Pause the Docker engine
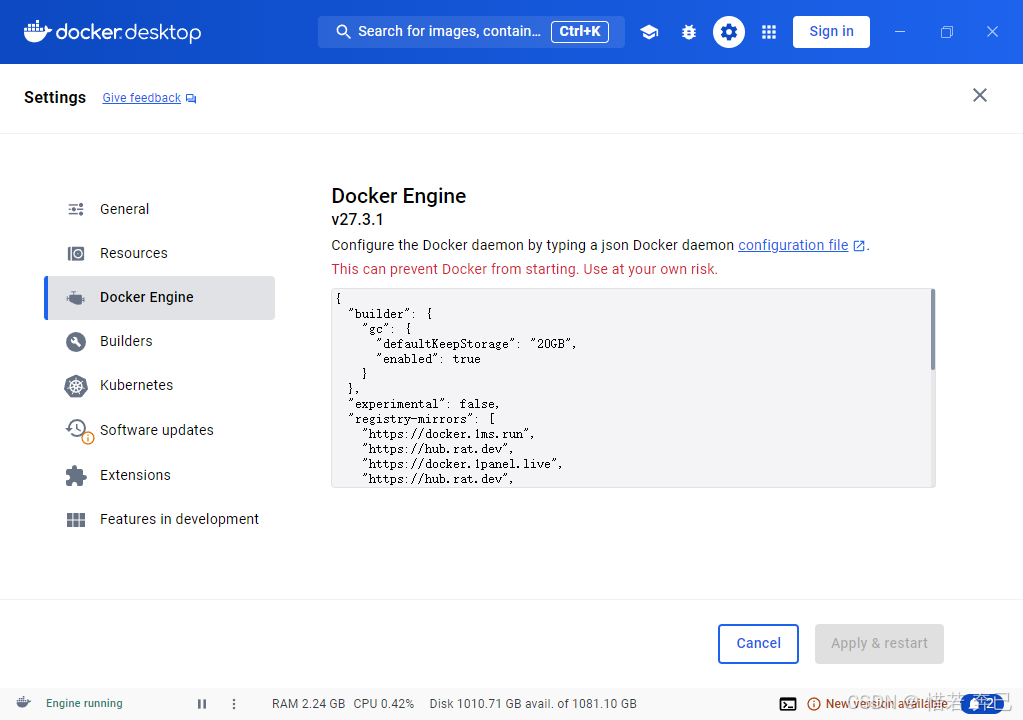 click(202, 704)
